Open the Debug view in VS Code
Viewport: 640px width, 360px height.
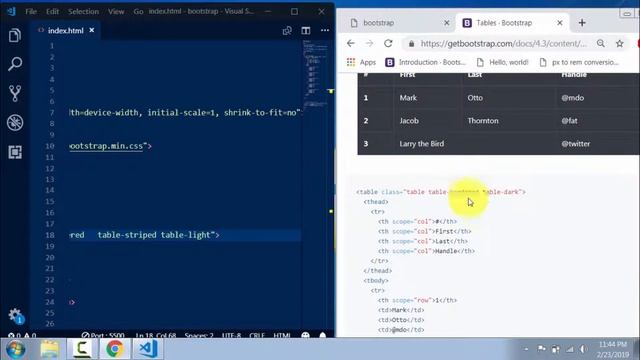15,122
